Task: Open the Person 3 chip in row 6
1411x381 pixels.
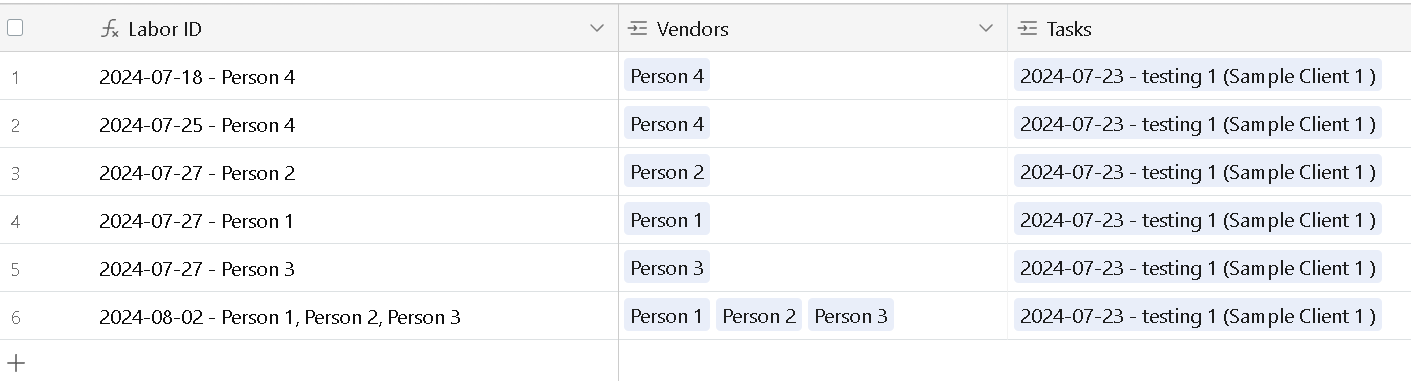Action: (851, 316)
